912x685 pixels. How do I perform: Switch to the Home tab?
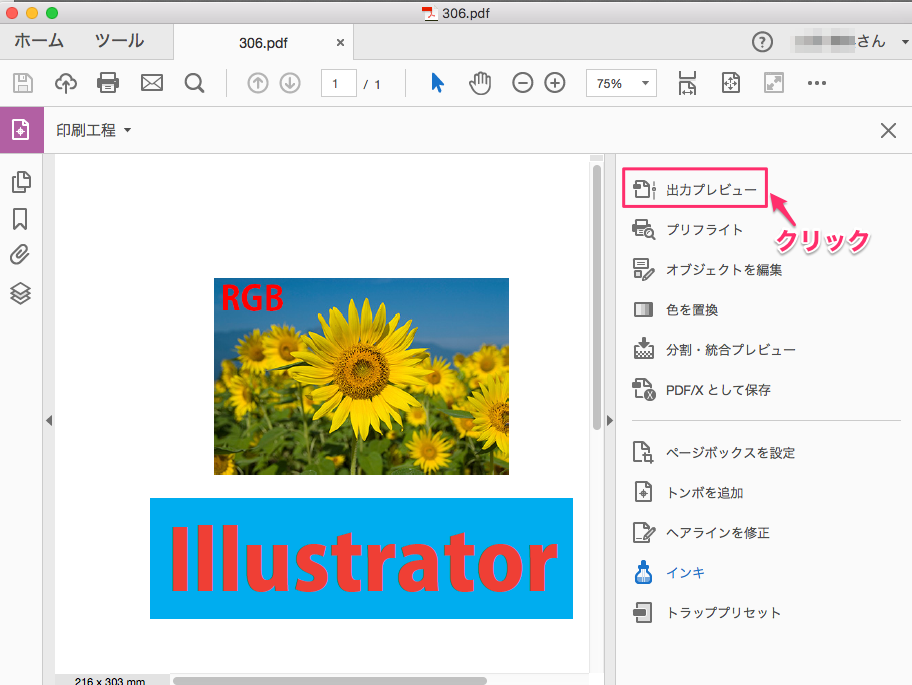pos(38,42)
